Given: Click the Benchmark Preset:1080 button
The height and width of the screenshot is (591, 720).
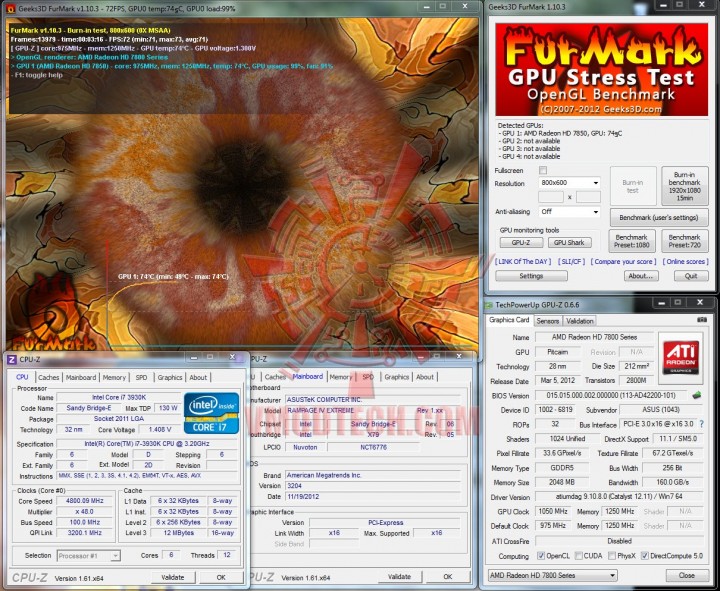Looking at the screenshot, I should point(632,241).
